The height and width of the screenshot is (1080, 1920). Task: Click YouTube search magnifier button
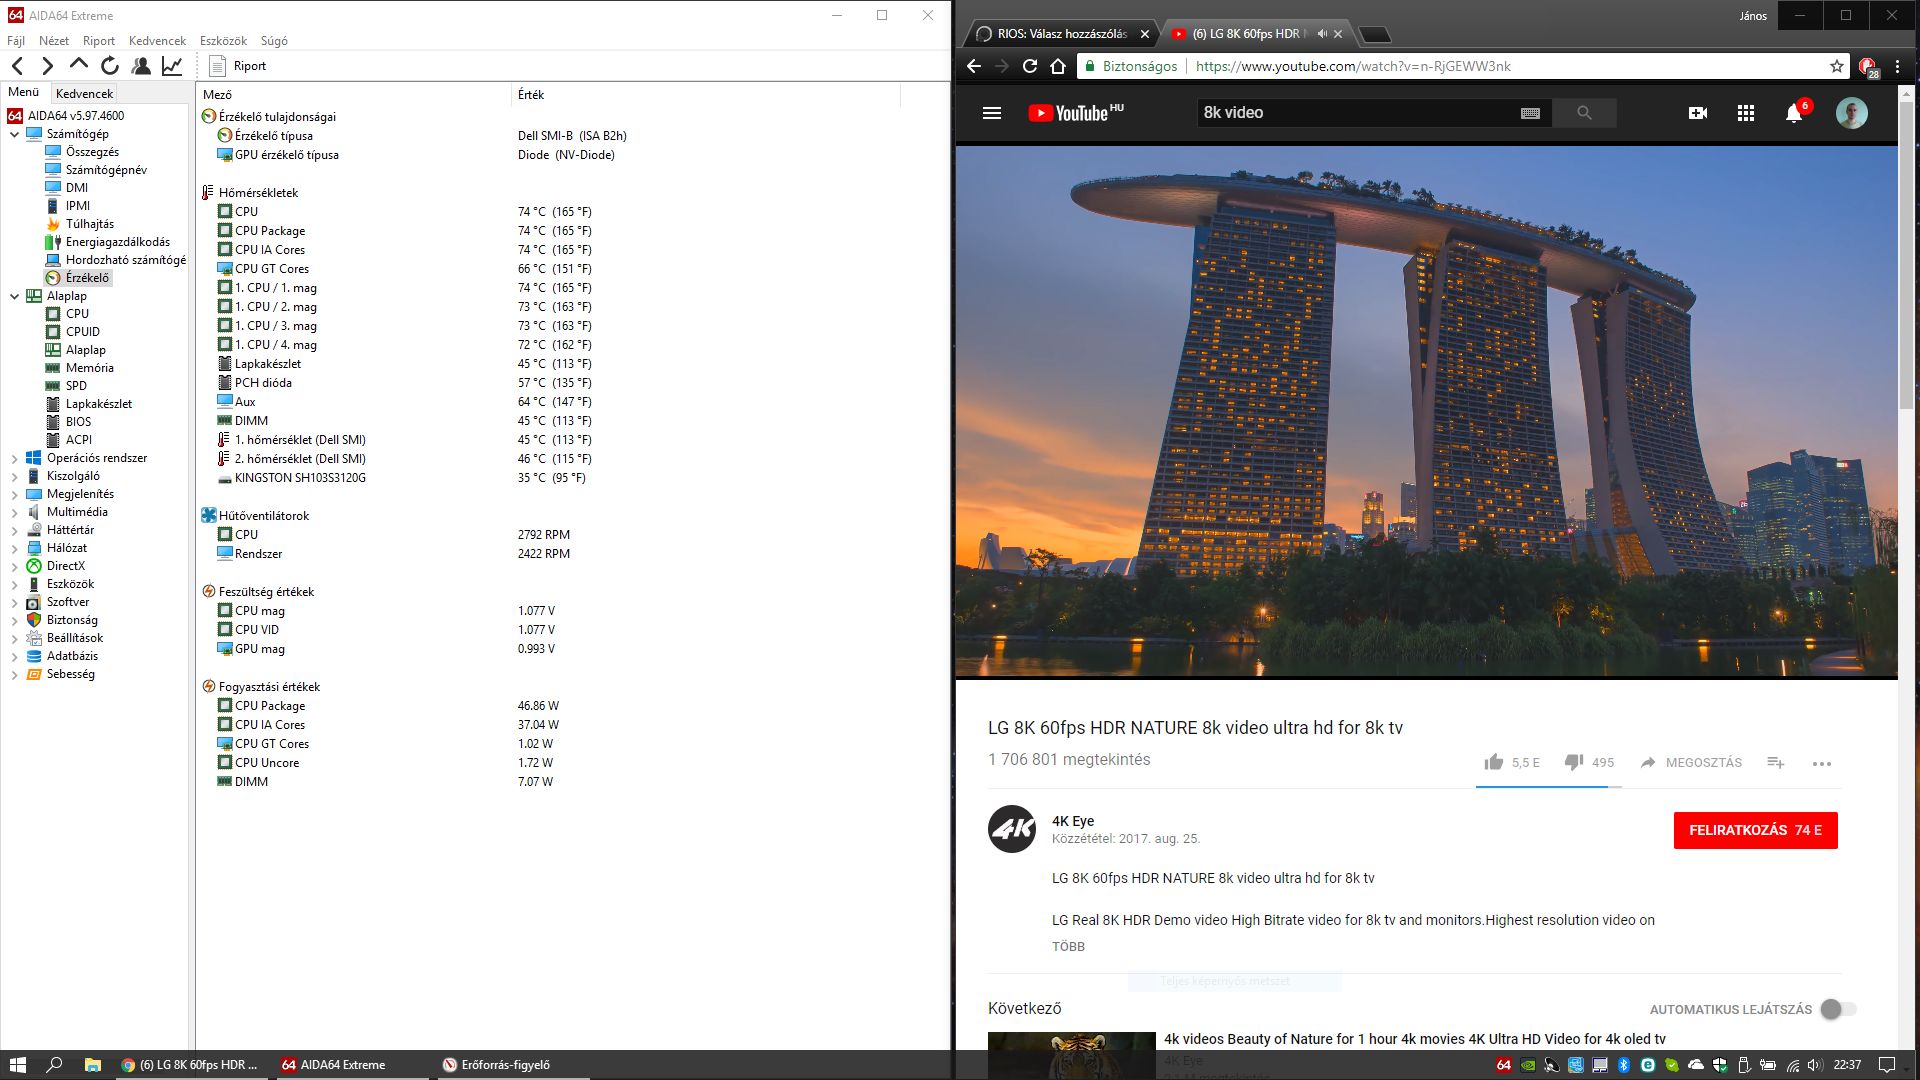pyautogui.click(x=1585, y=113)
